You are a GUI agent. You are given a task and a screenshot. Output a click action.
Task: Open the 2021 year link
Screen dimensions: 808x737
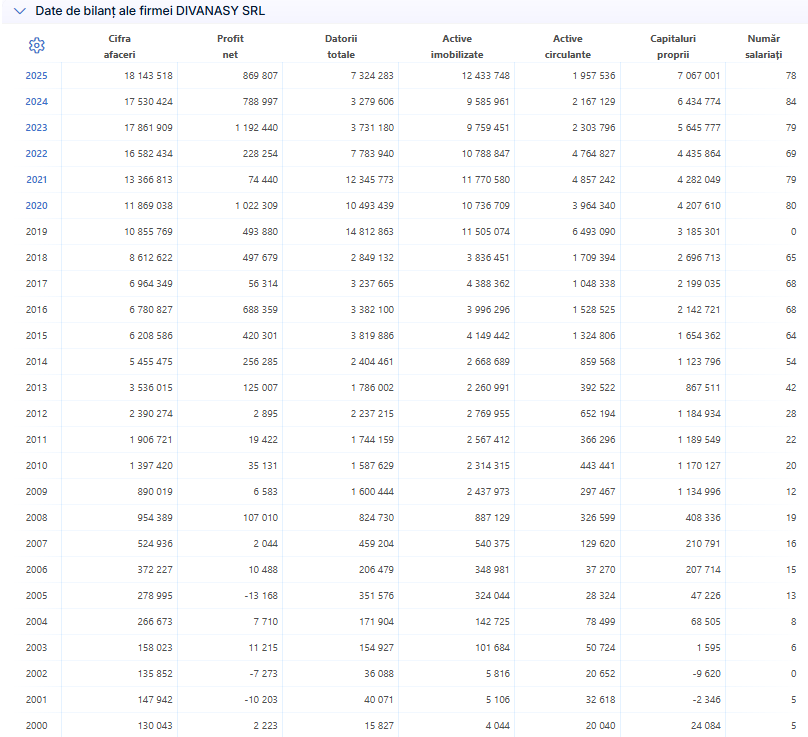[x=37, y=180]
